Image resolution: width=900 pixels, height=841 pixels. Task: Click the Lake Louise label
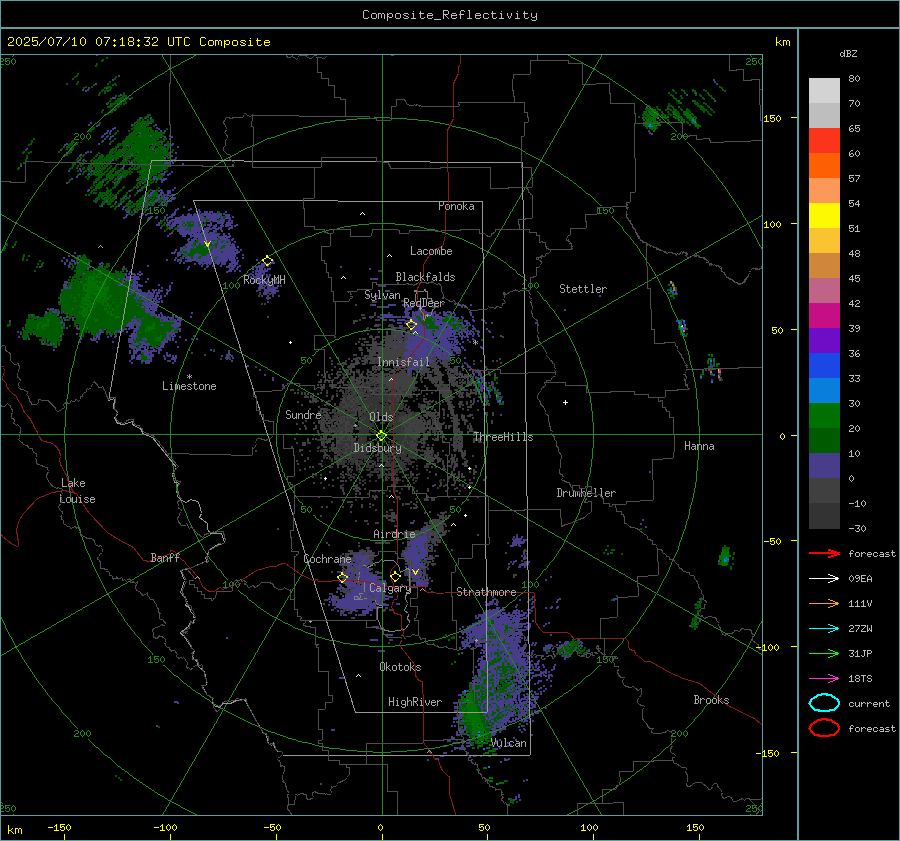78,491
